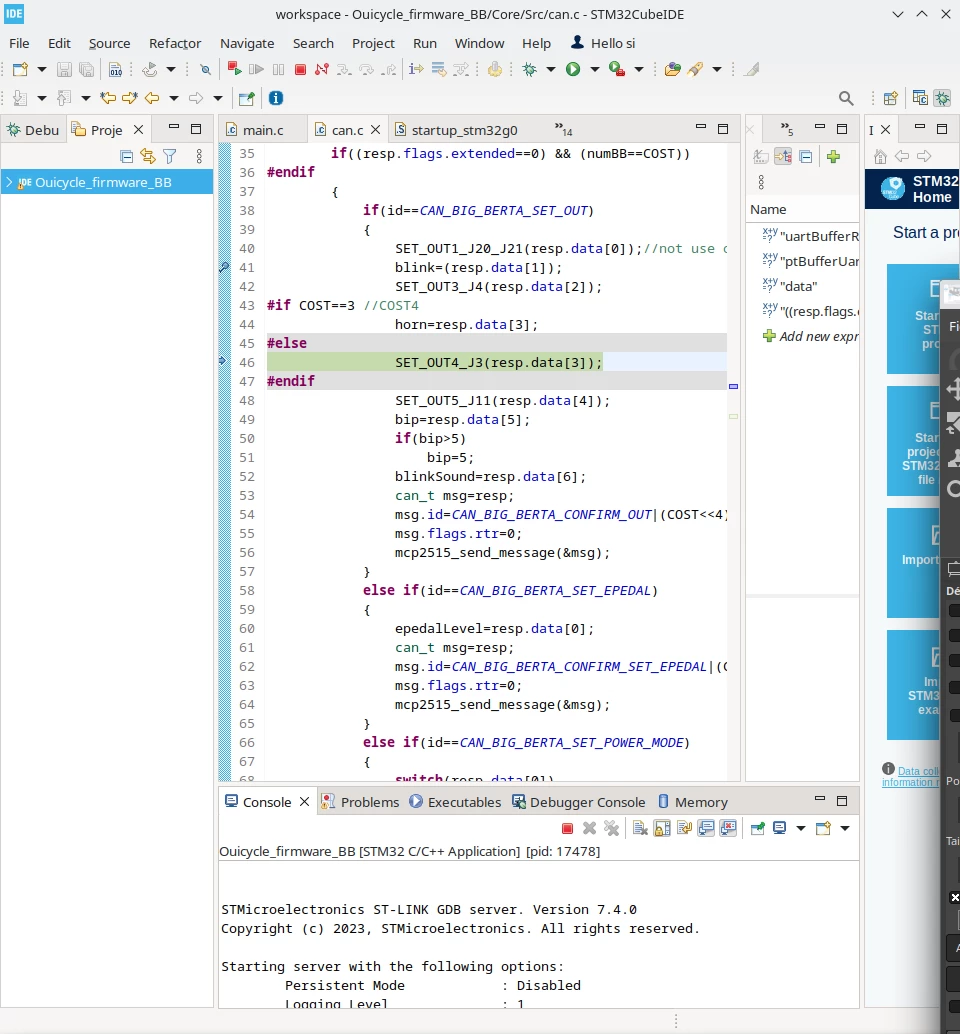Click the Step Into icon

click(344, 69)
